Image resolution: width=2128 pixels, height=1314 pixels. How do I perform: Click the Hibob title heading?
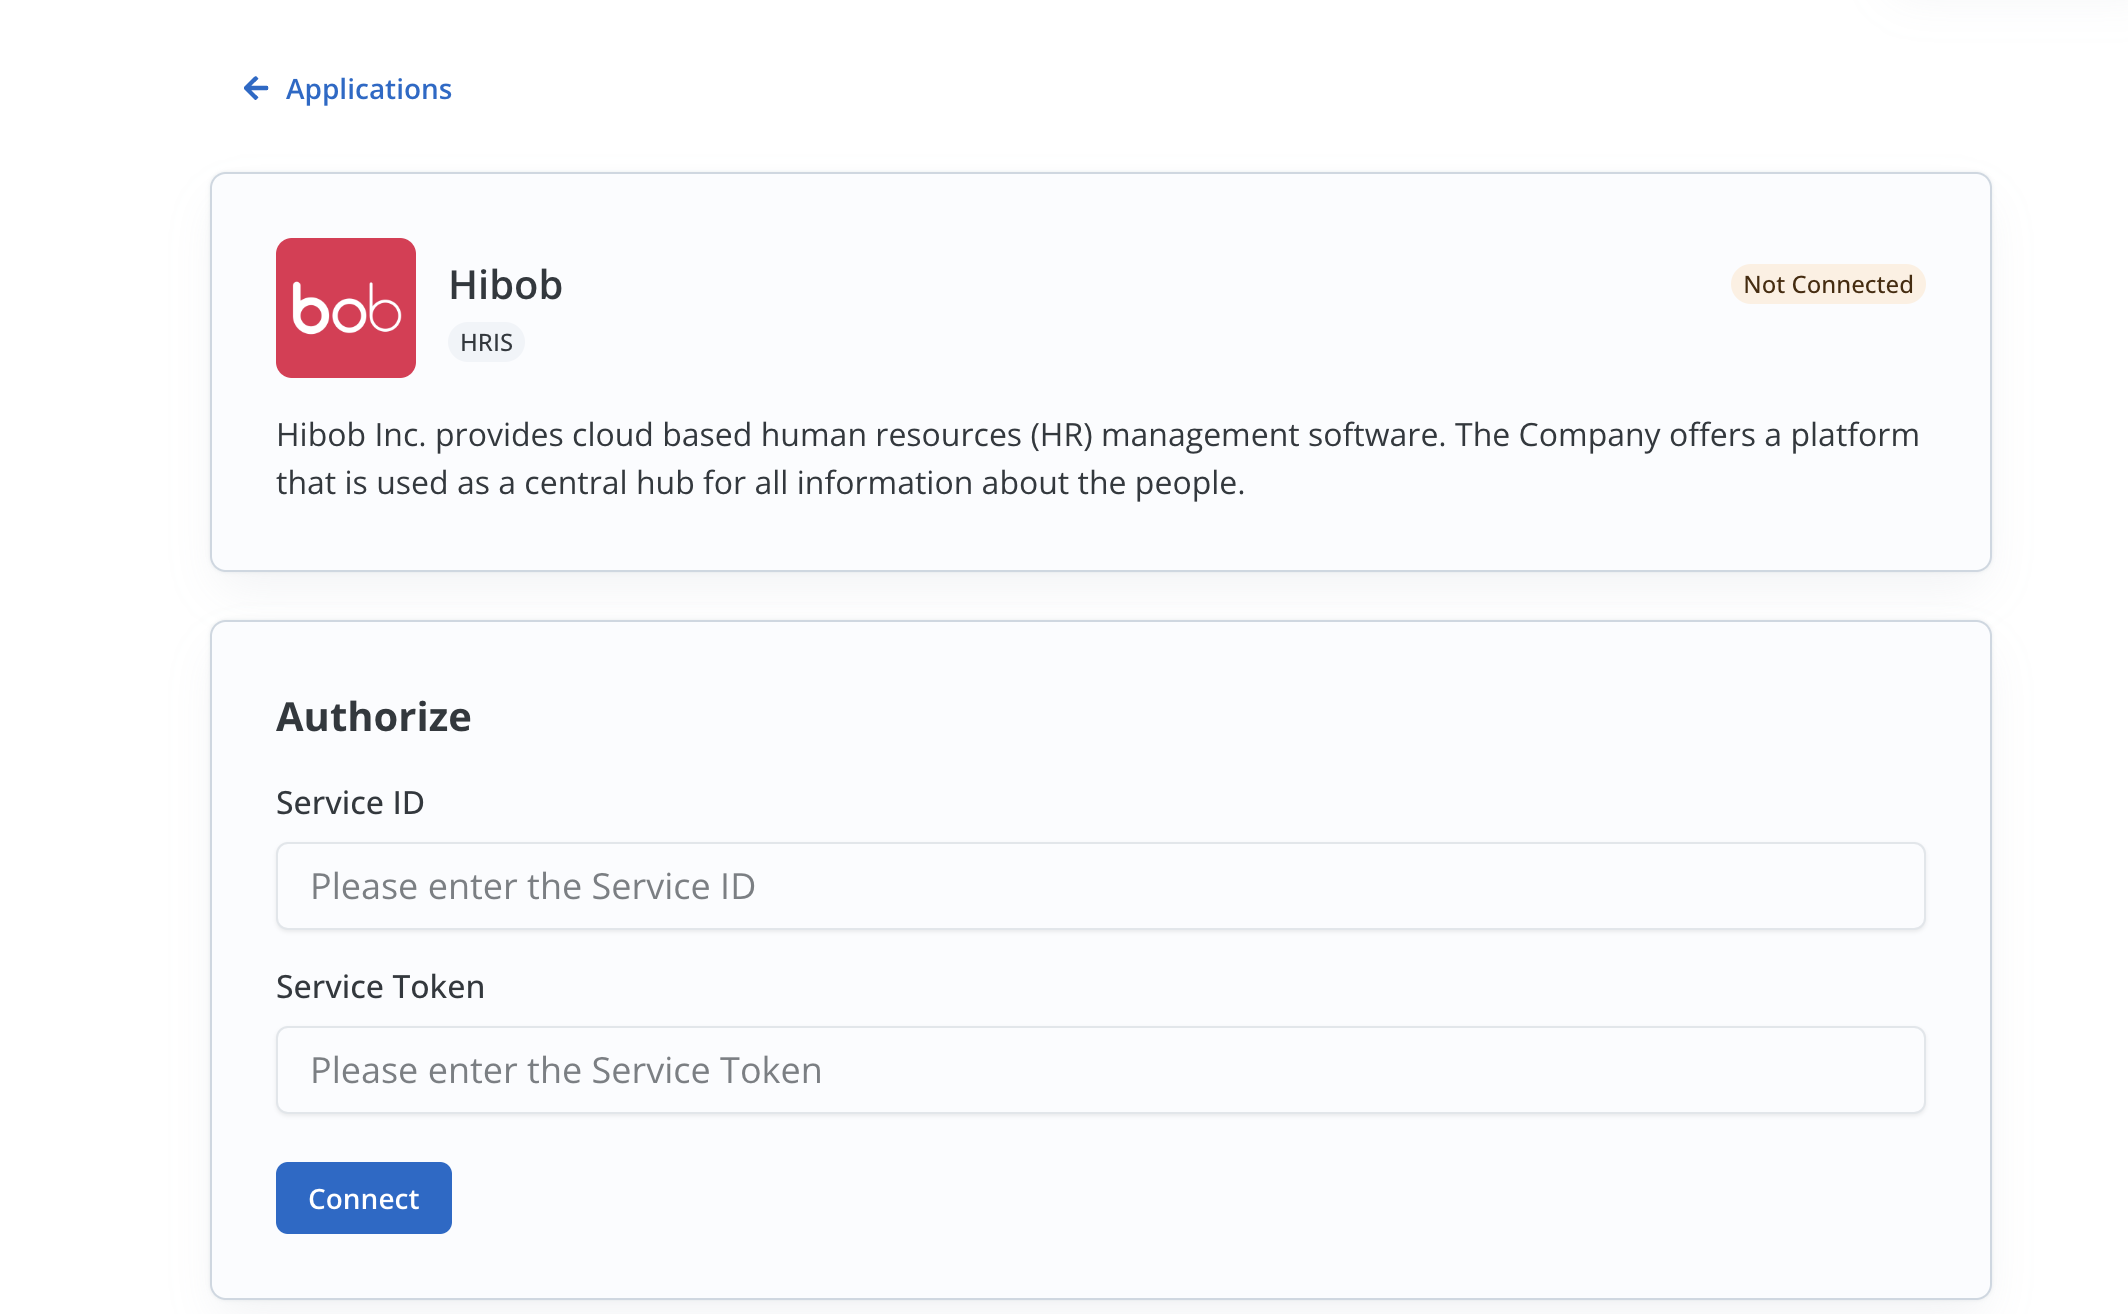tap(505, 285)
